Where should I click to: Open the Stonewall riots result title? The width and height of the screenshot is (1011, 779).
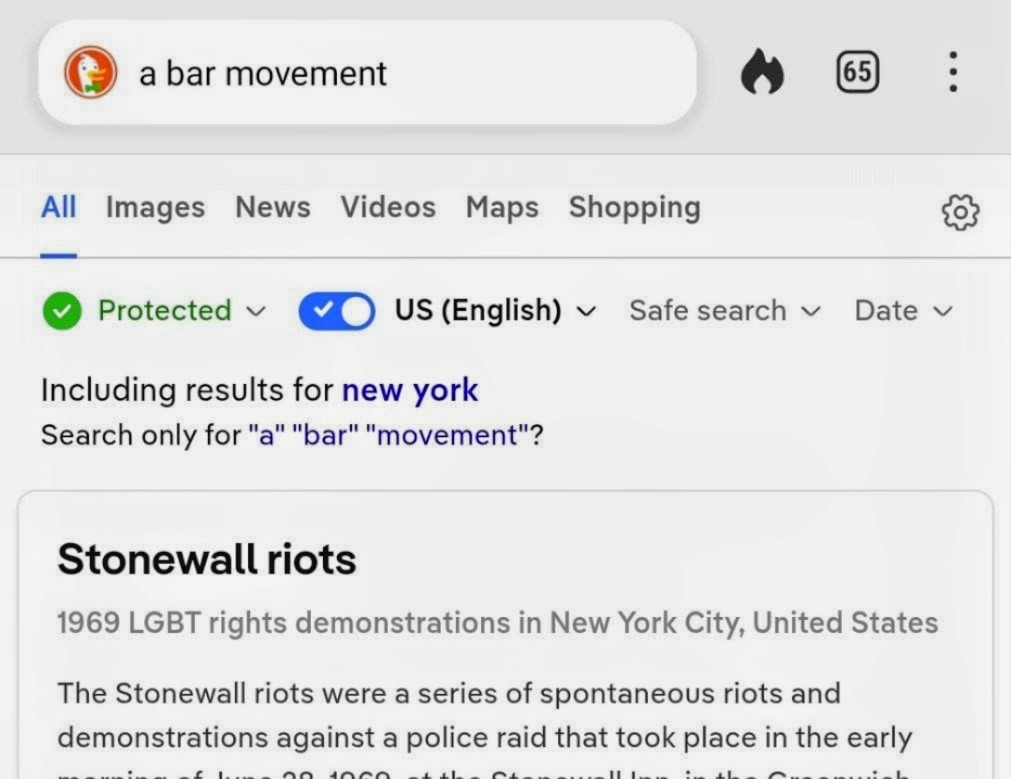click(x=207, y=559)
